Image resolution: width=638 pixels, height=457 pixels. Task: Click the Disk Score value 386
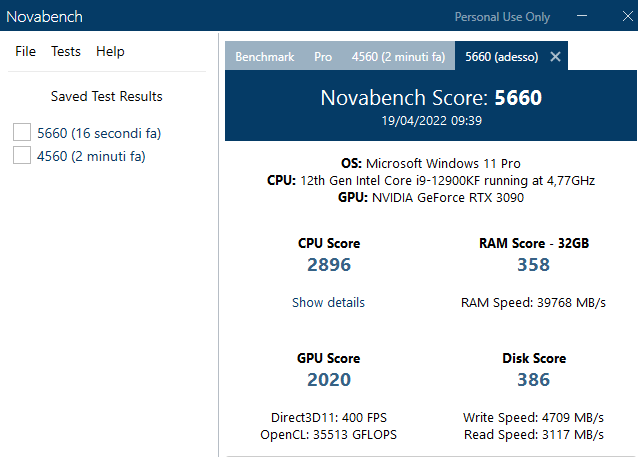[x=534, y=380]
